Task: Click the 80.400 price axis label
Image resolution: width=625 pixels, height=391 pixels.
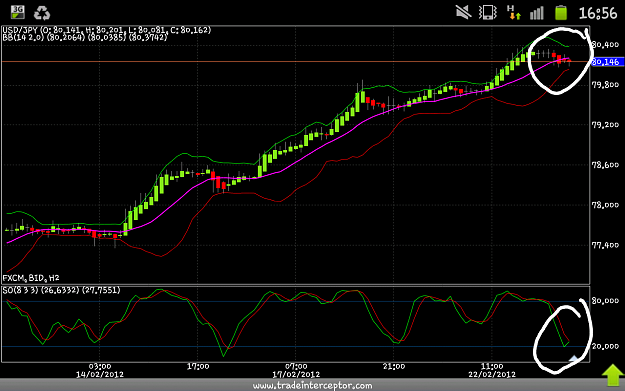Action: coord(605,44)
